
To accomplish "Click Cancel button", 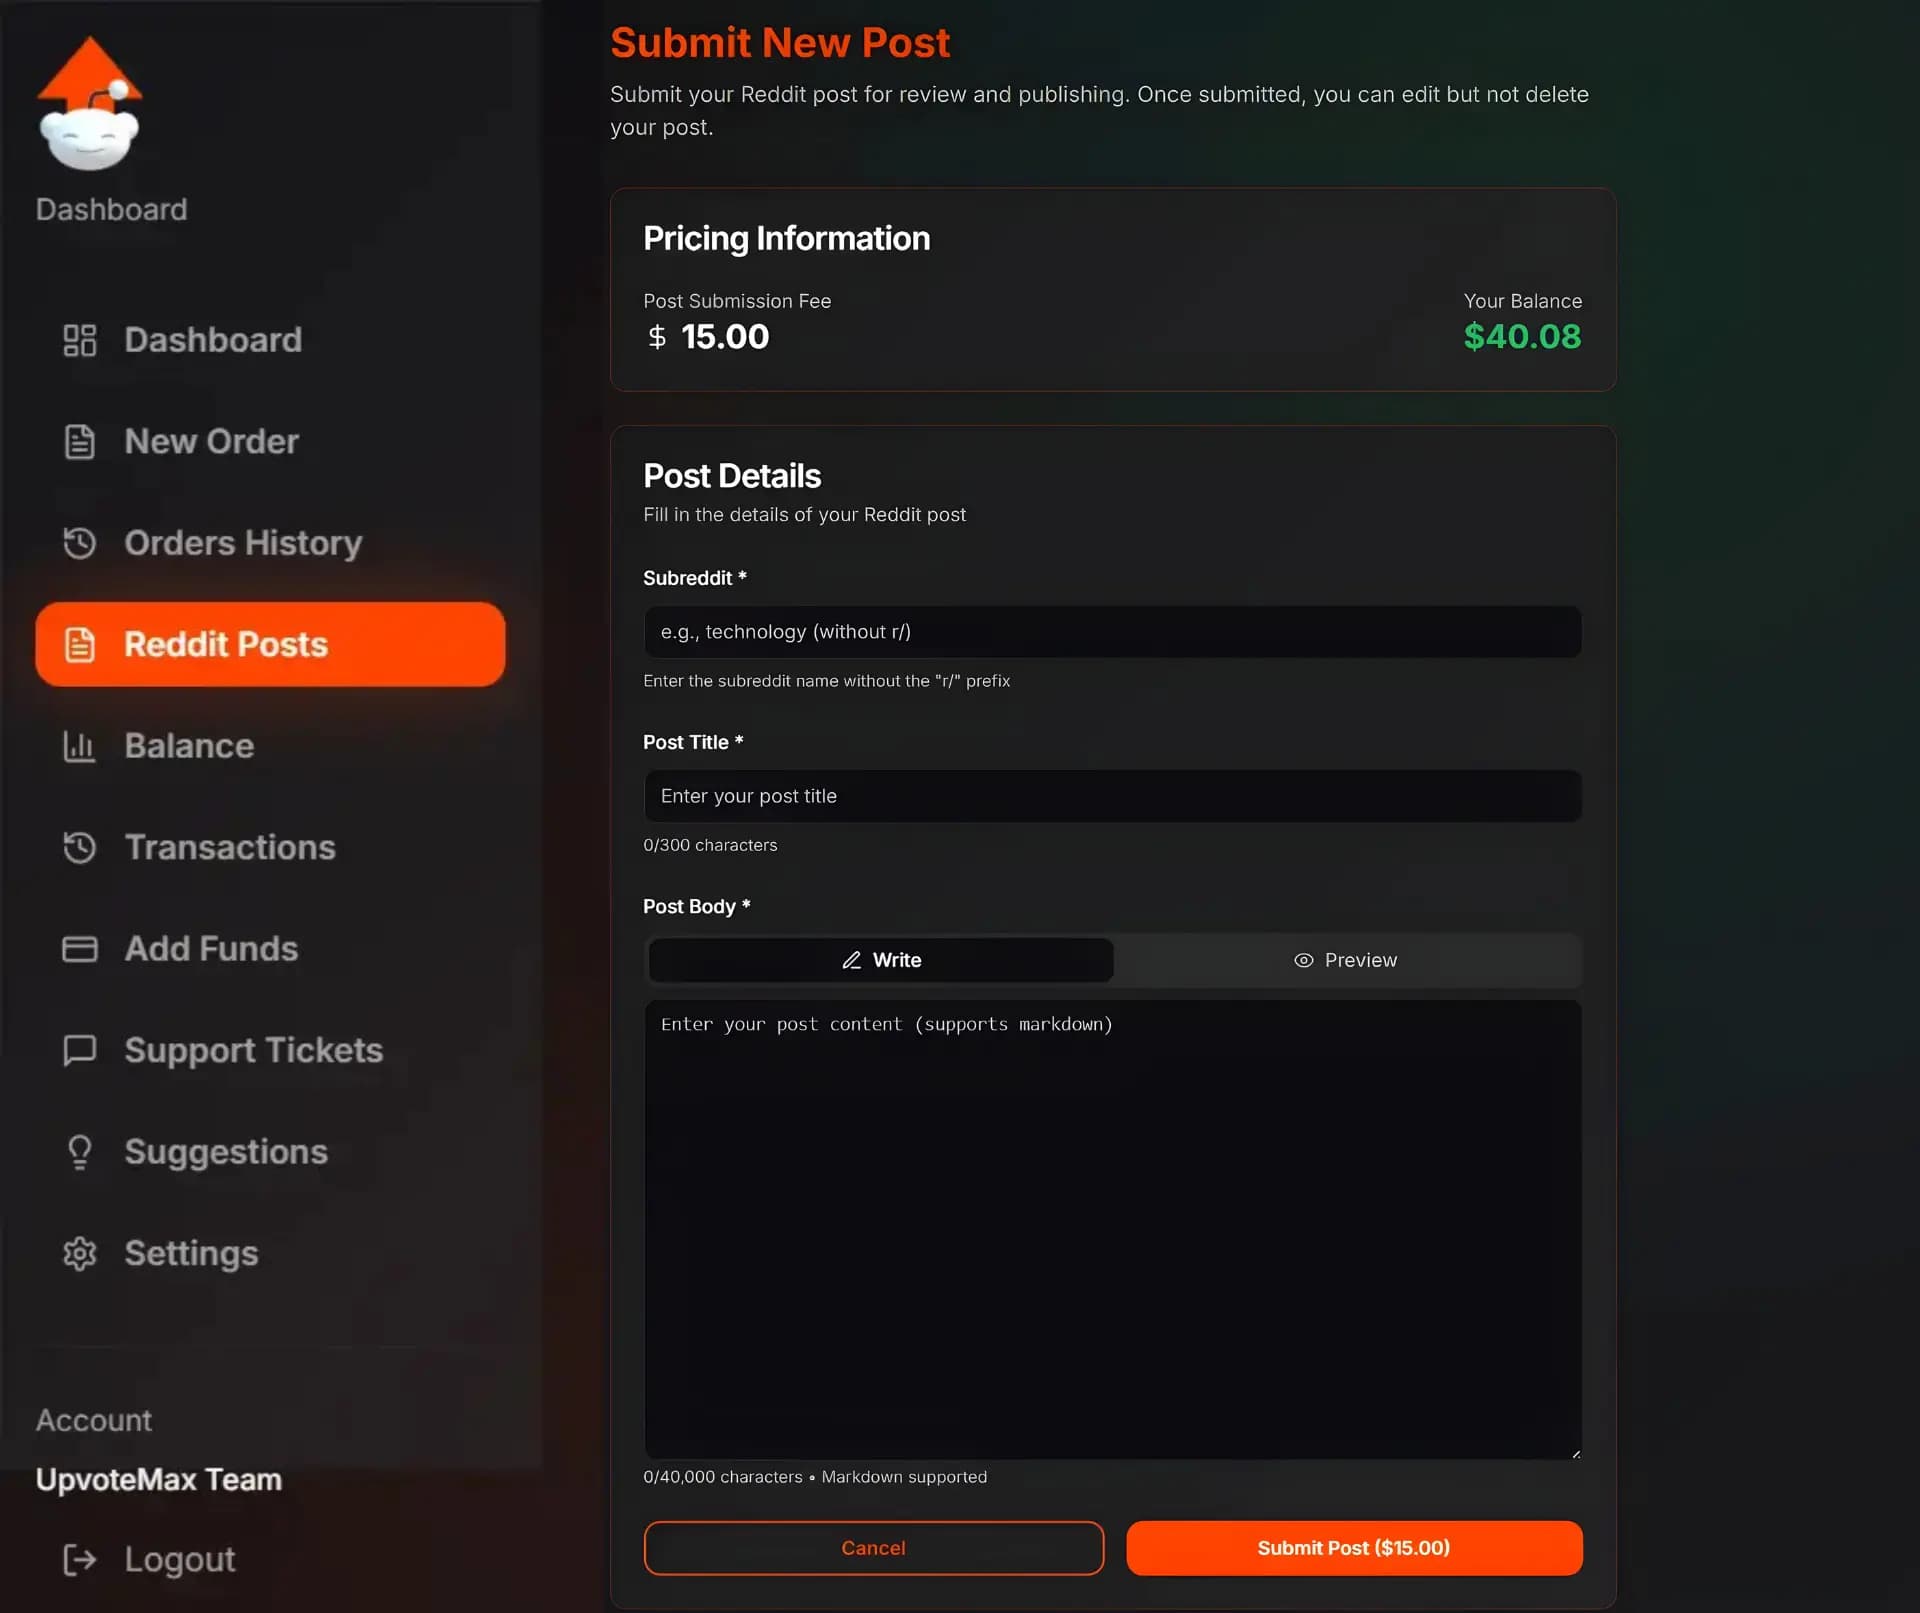I will point(874,1548).
